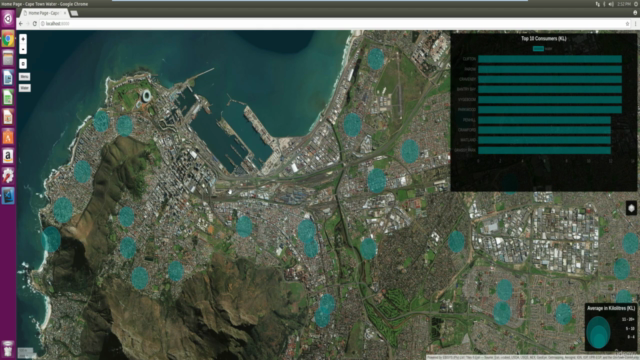Select the MAITLAND bar in the chart

click(544, 140)
